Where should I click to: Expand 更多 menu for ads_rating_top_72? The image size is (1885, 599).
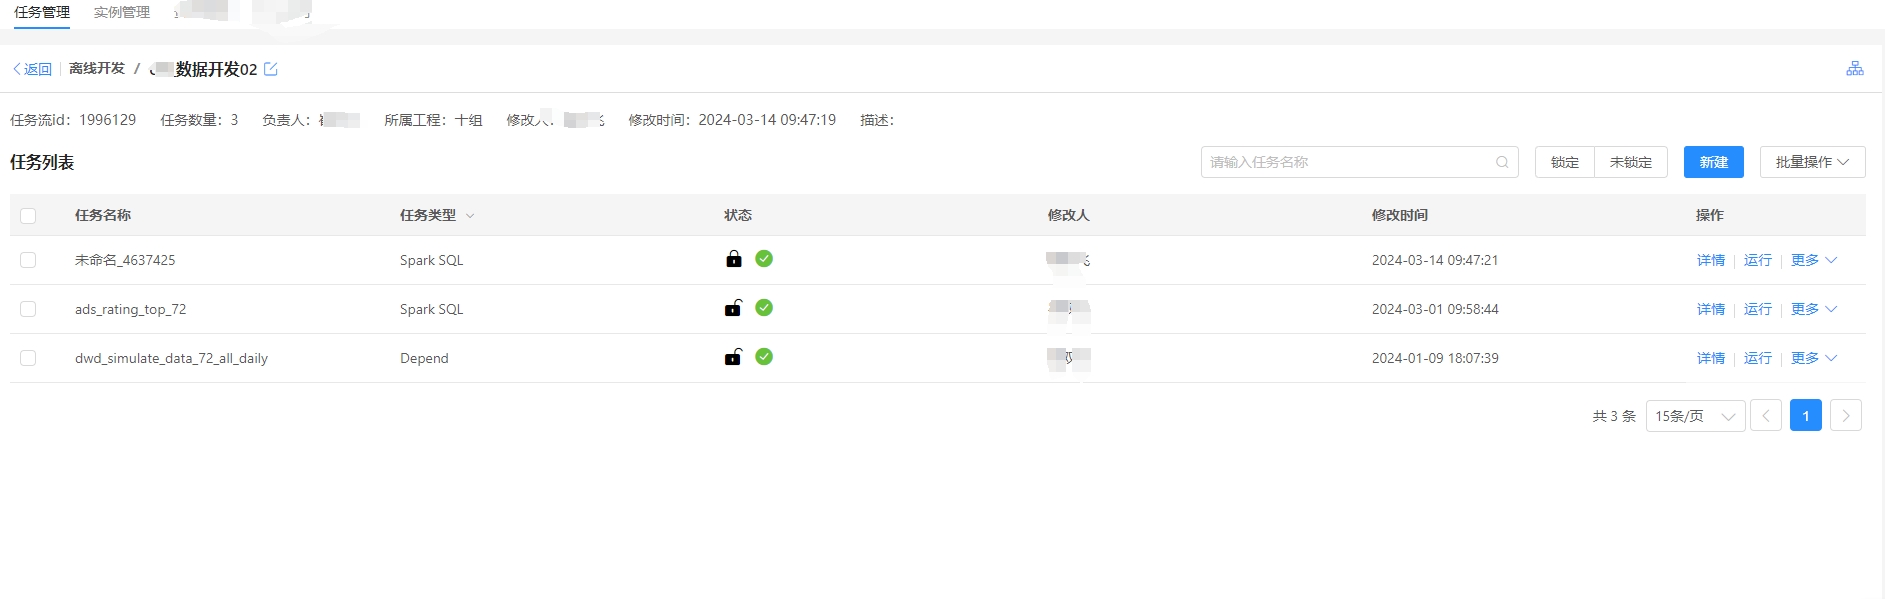point(1813,309)
